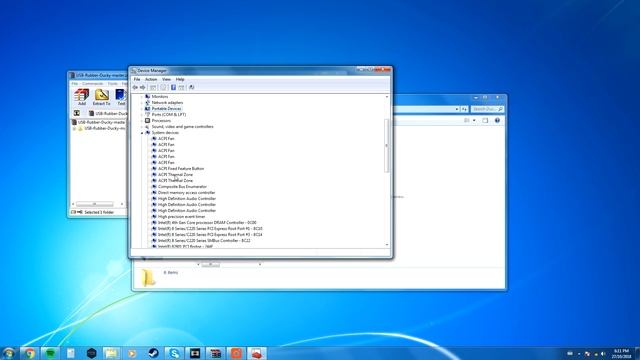The height and width of the screenshot is (360, 640).
Task: Select Composite Bus Enumerator
Action: (182, 187)
